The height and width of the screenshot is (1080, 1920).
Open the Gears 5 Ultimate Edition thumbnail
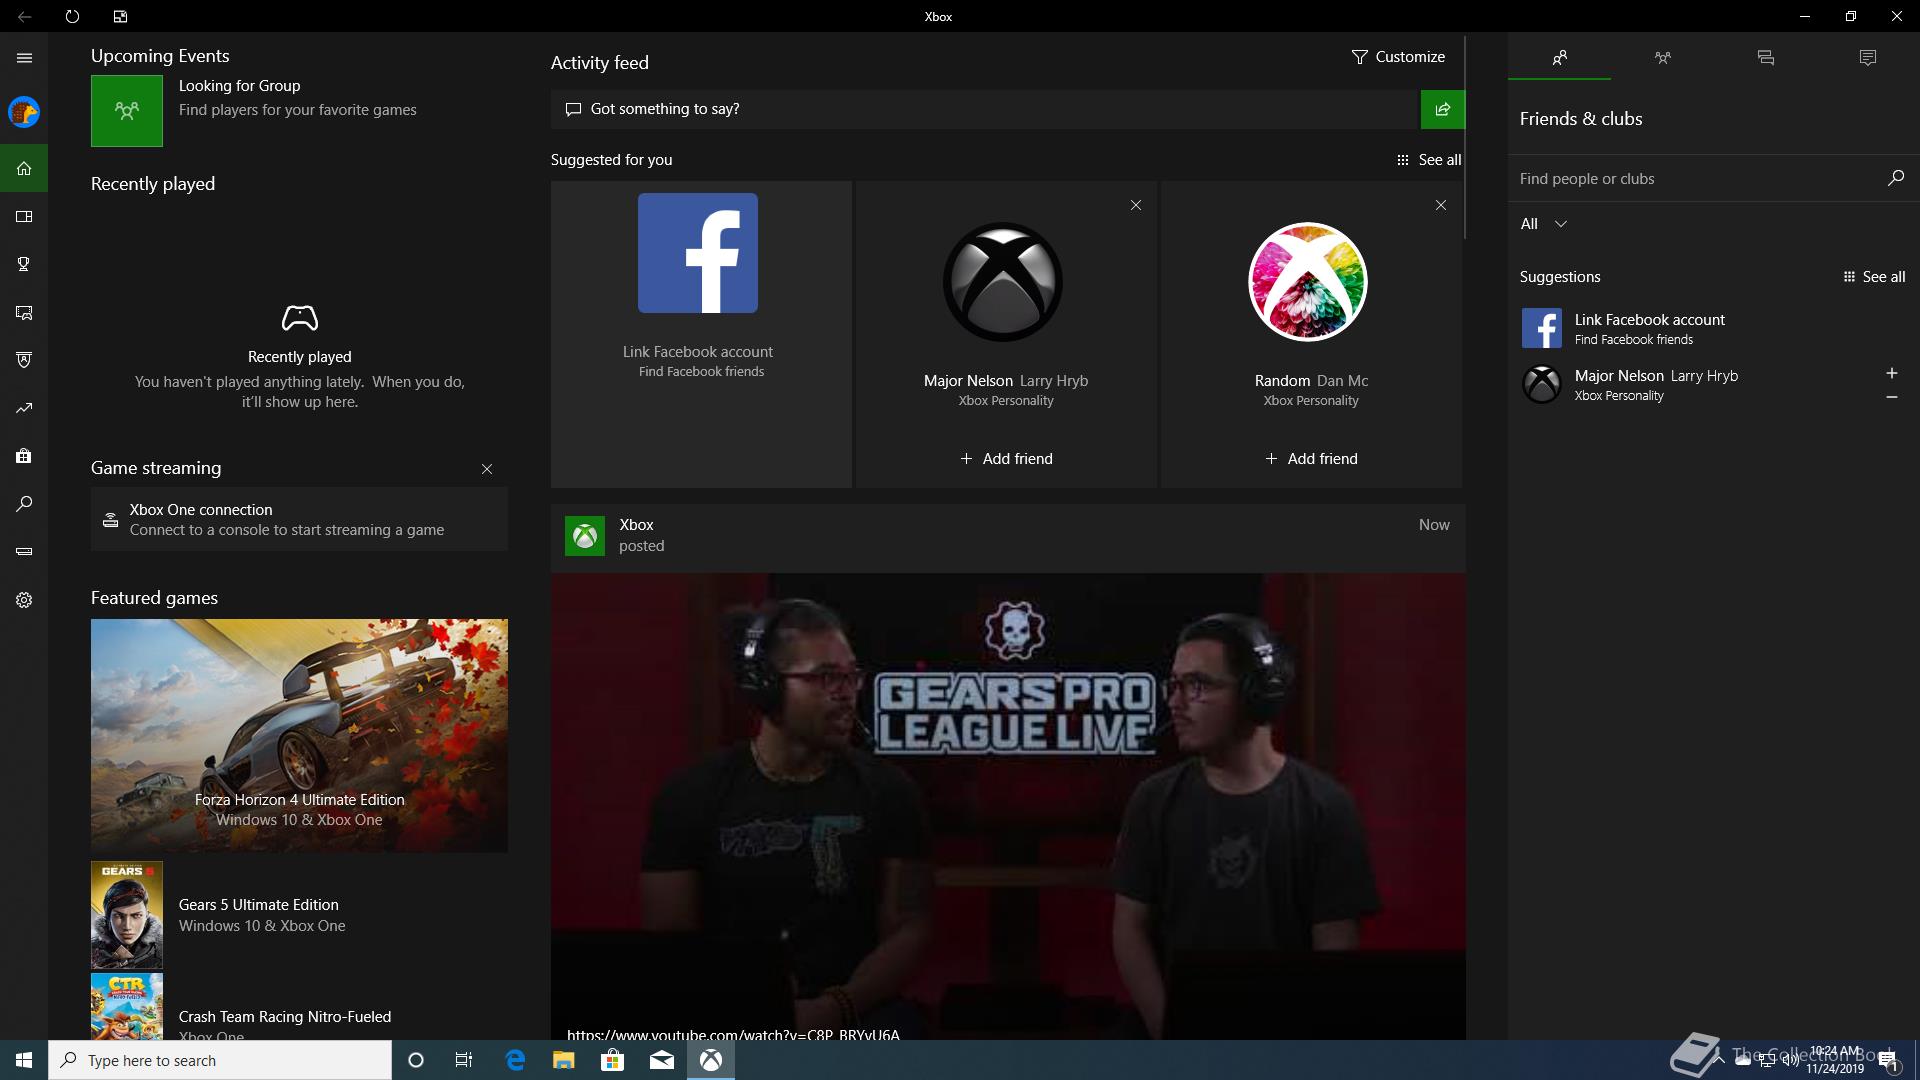tap(127, 915)
